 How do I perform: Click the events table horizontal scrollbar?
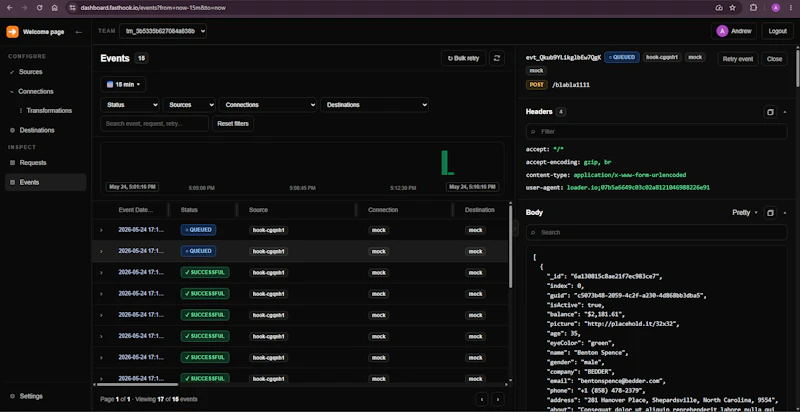(x=136, y=384)
